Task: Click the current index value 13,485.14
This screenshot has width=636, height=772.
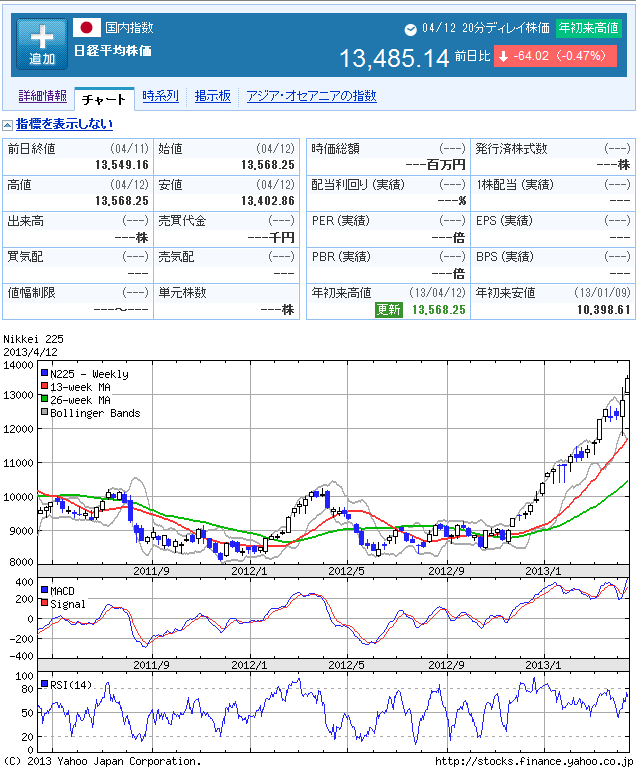Action: click(x=394, y=59)
